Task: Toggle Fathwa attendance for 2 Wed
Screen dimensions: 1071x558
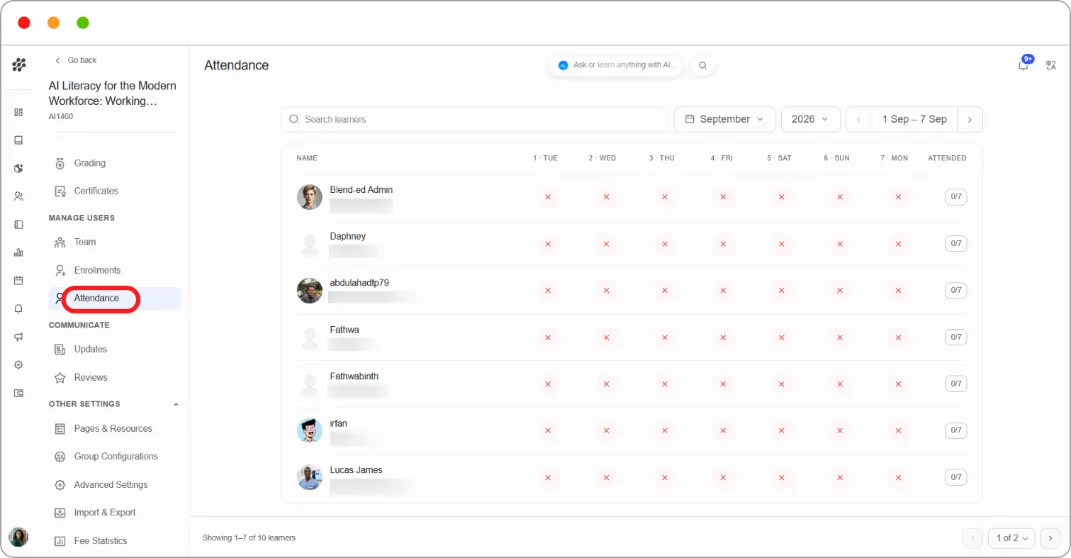Action: pyautogui.click(x=607, y=337)
